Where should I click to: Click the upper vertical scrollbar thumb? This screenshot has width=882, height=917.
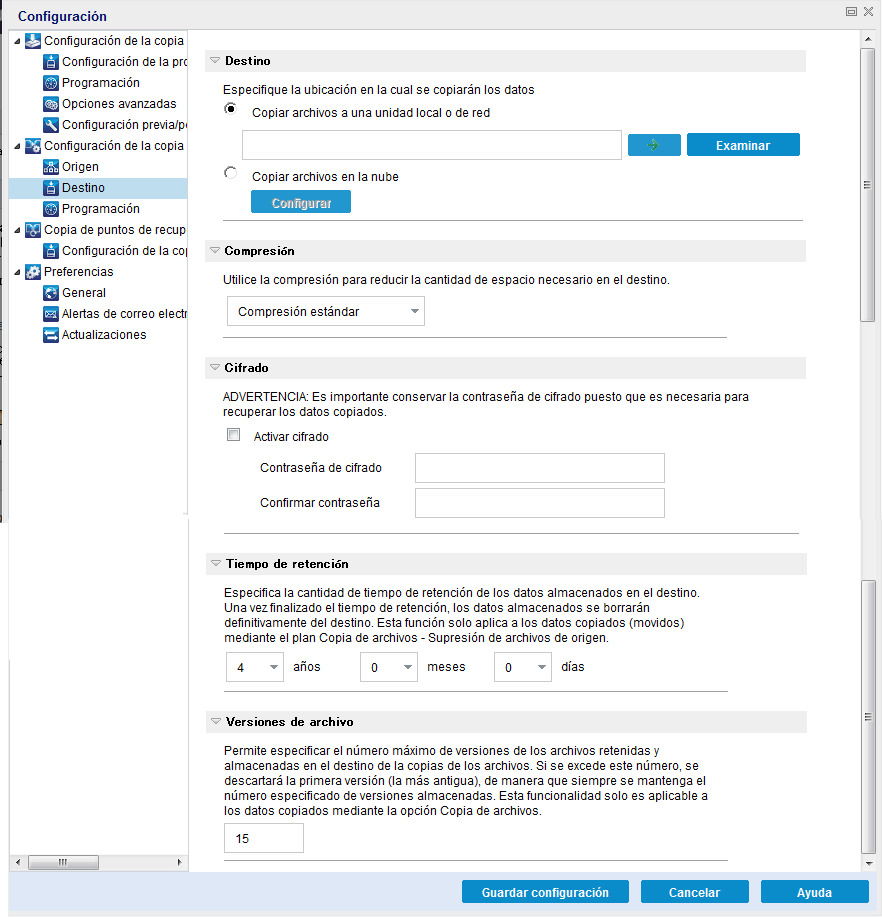click(x=867, y=185)
